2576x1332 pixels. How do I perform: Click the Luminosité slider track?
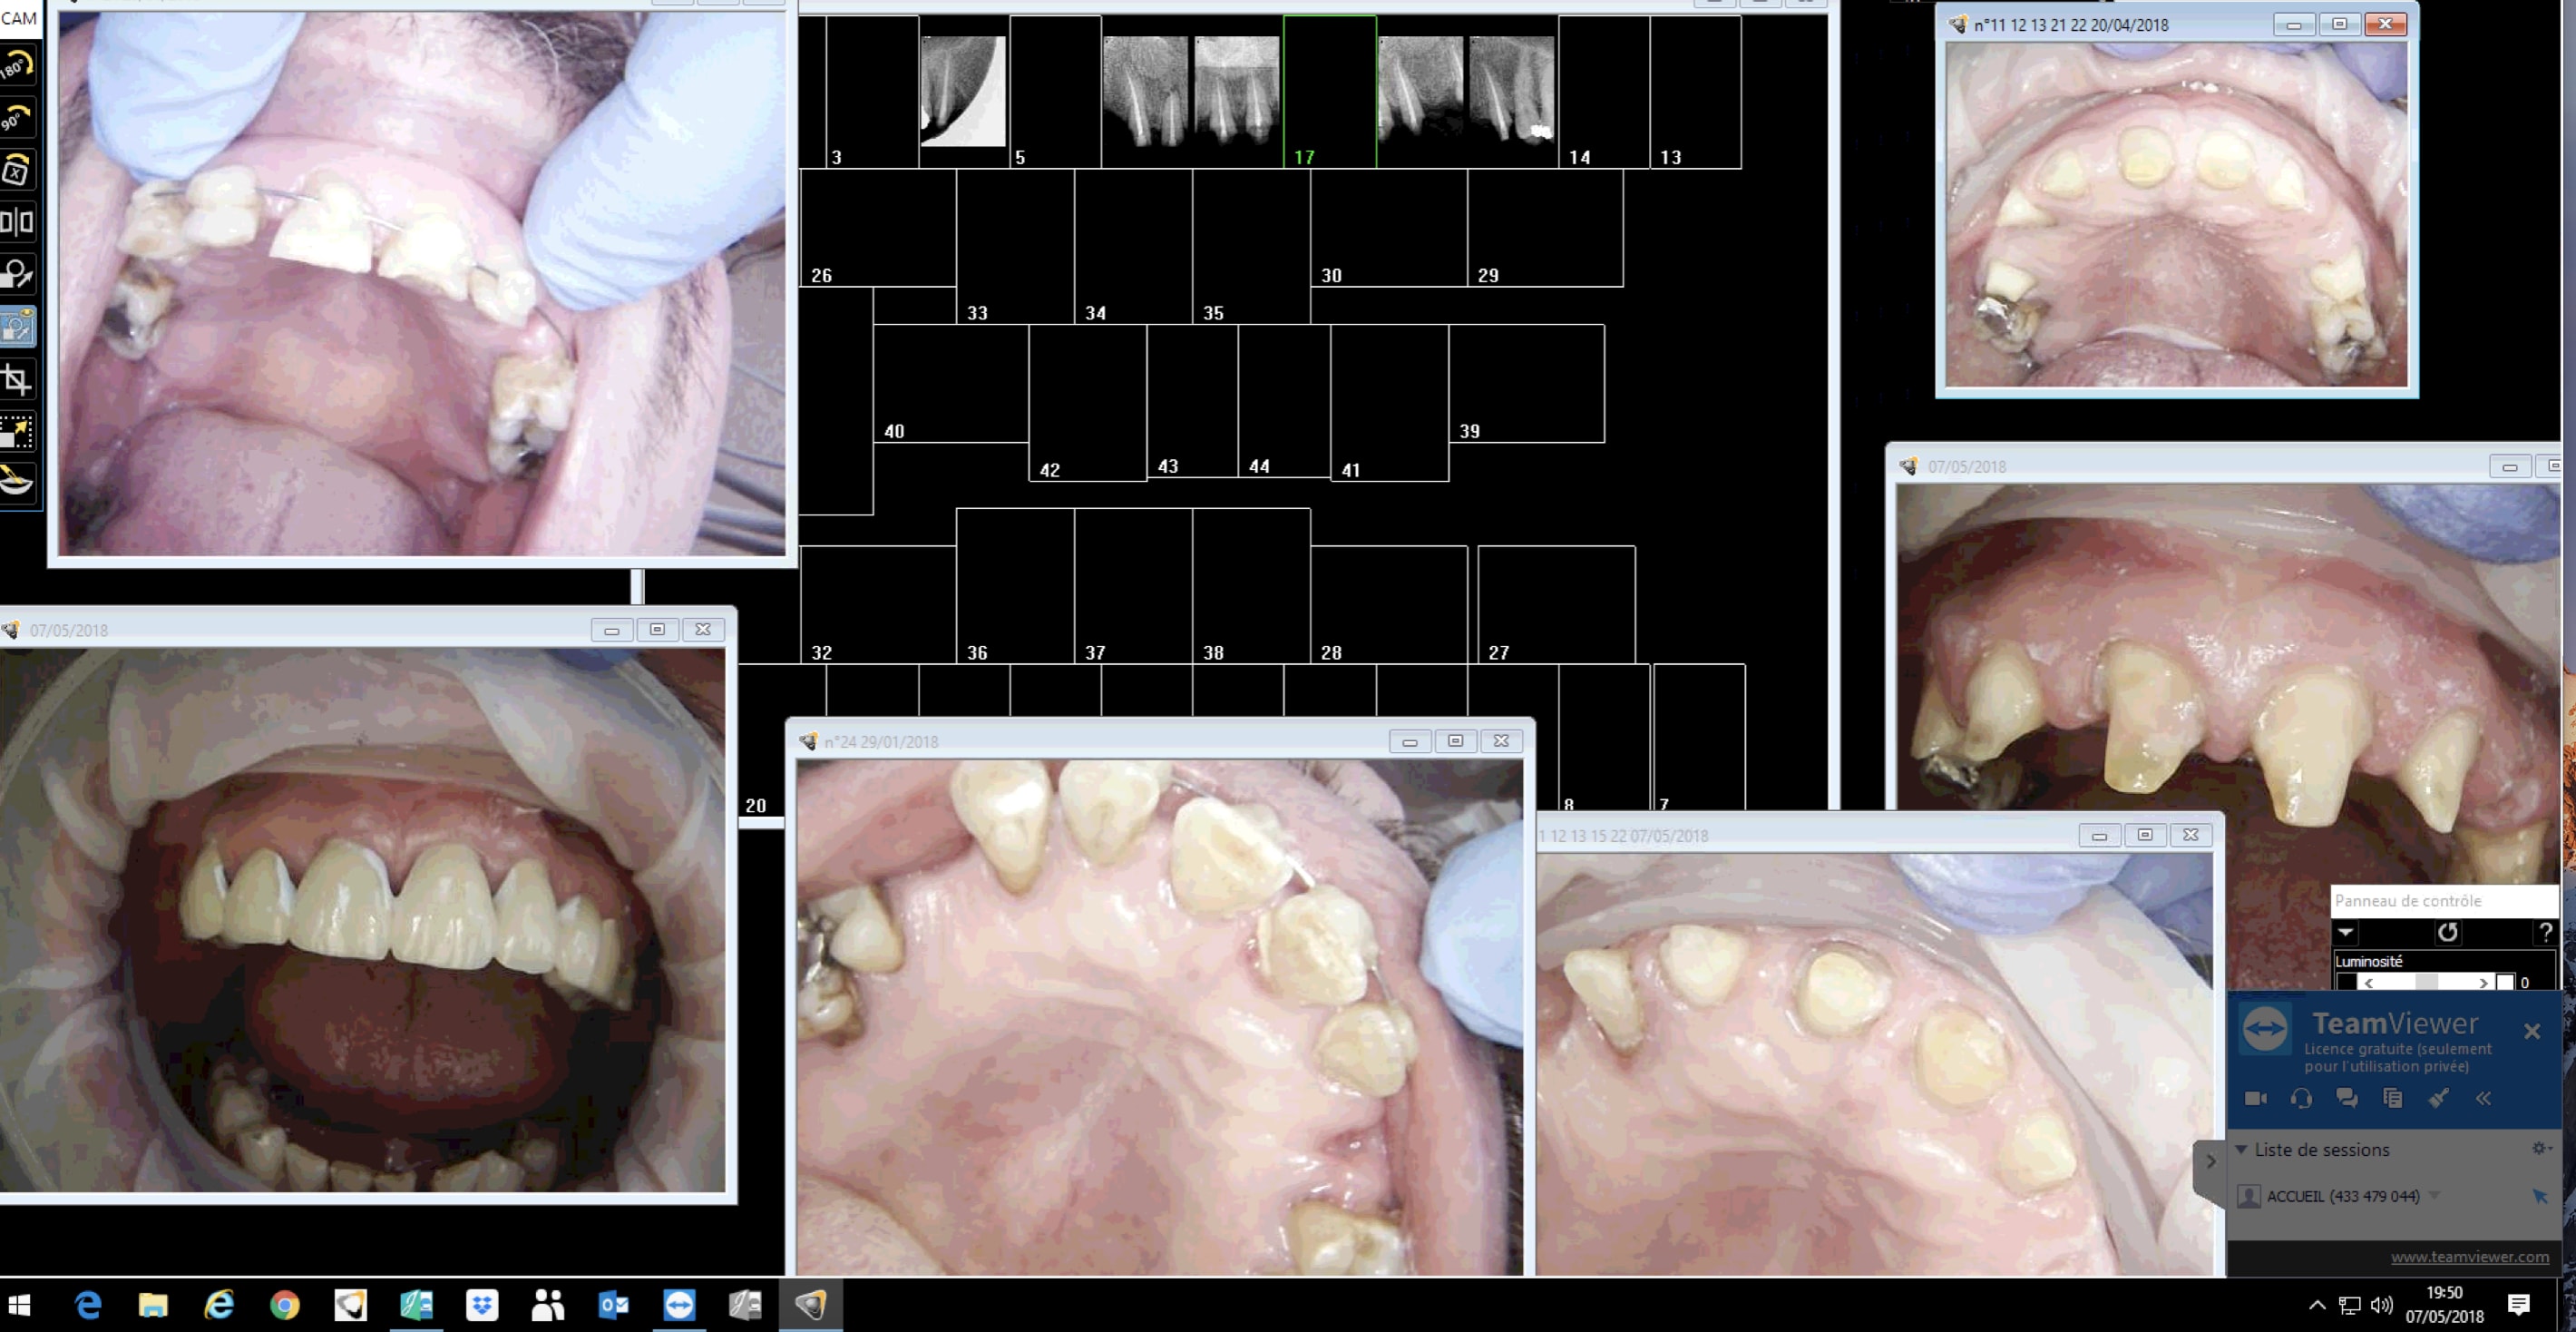tap(2425, 983)
